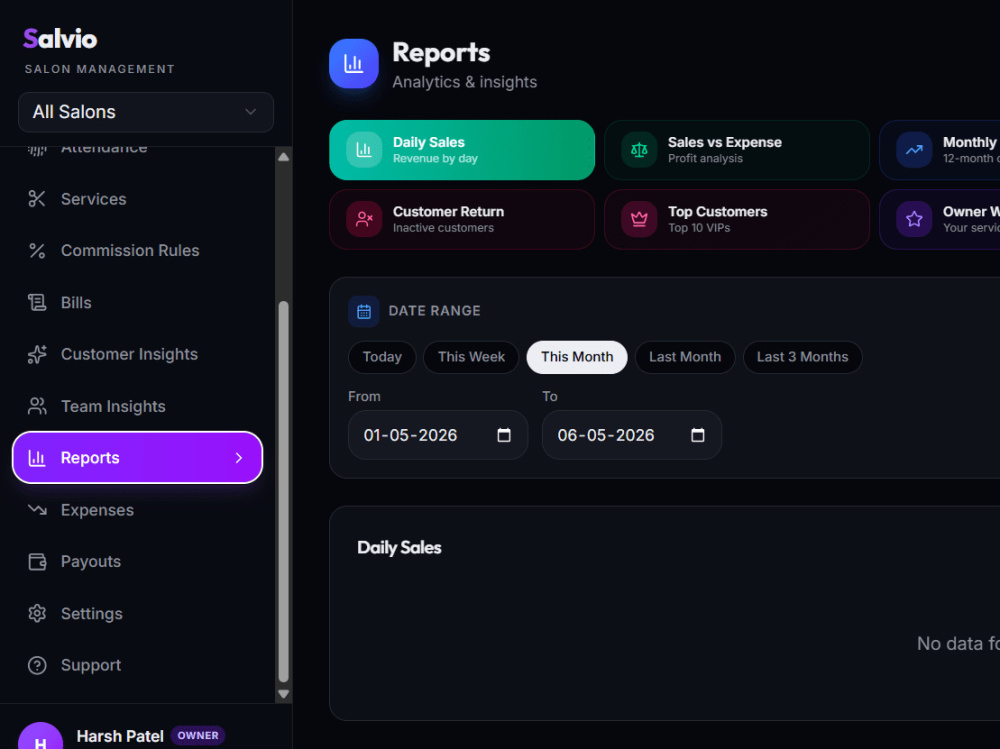Click the sidebar scrollbar thumb
The image size is (1000, 749).
coord(284,492)
